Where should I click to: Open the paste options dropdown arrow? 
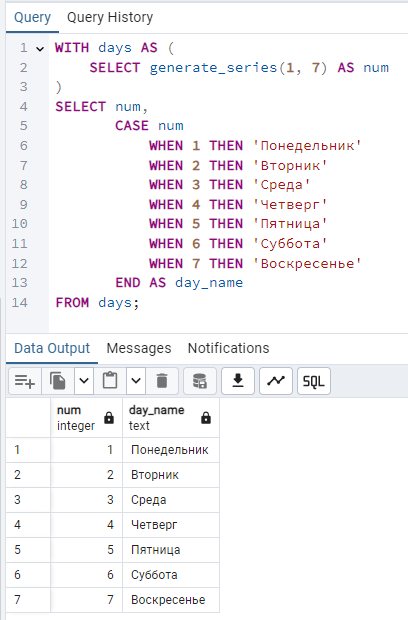point(136,381)
